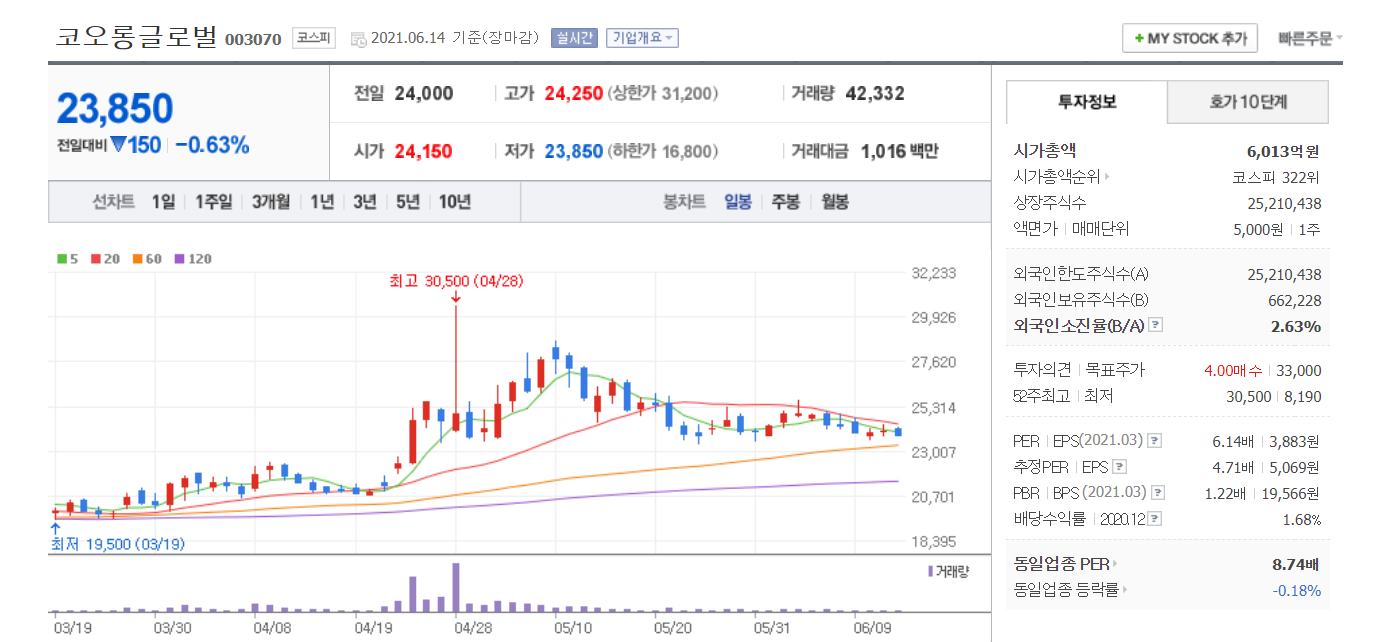Select the 일봉 daily candle chart
The height and width of the screenshot is (642, 1382).
[738, 202]
